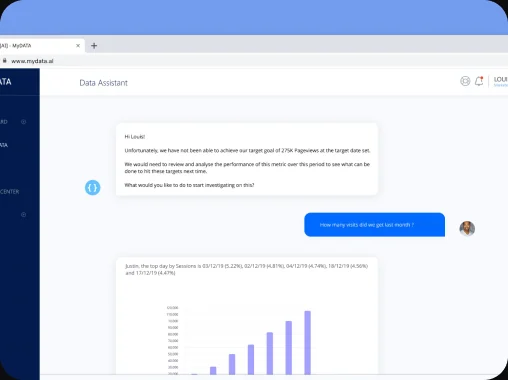
Task: Open the CENTER sidebar menu item
Action: point(9,192)
